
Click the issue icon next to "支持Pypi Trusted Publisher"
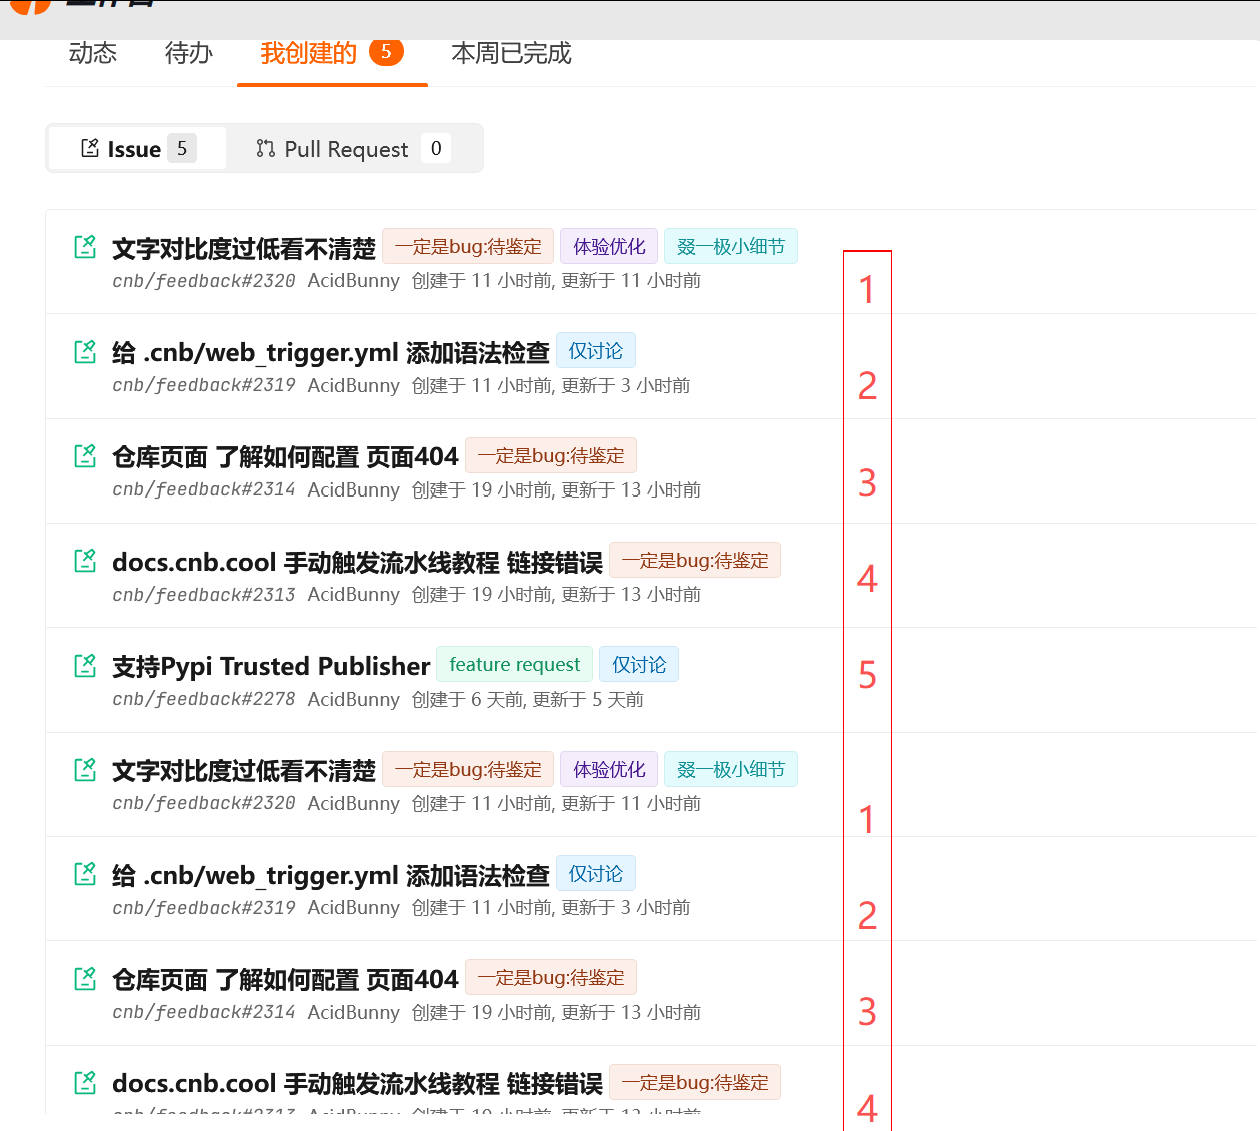tap(86, 665)
